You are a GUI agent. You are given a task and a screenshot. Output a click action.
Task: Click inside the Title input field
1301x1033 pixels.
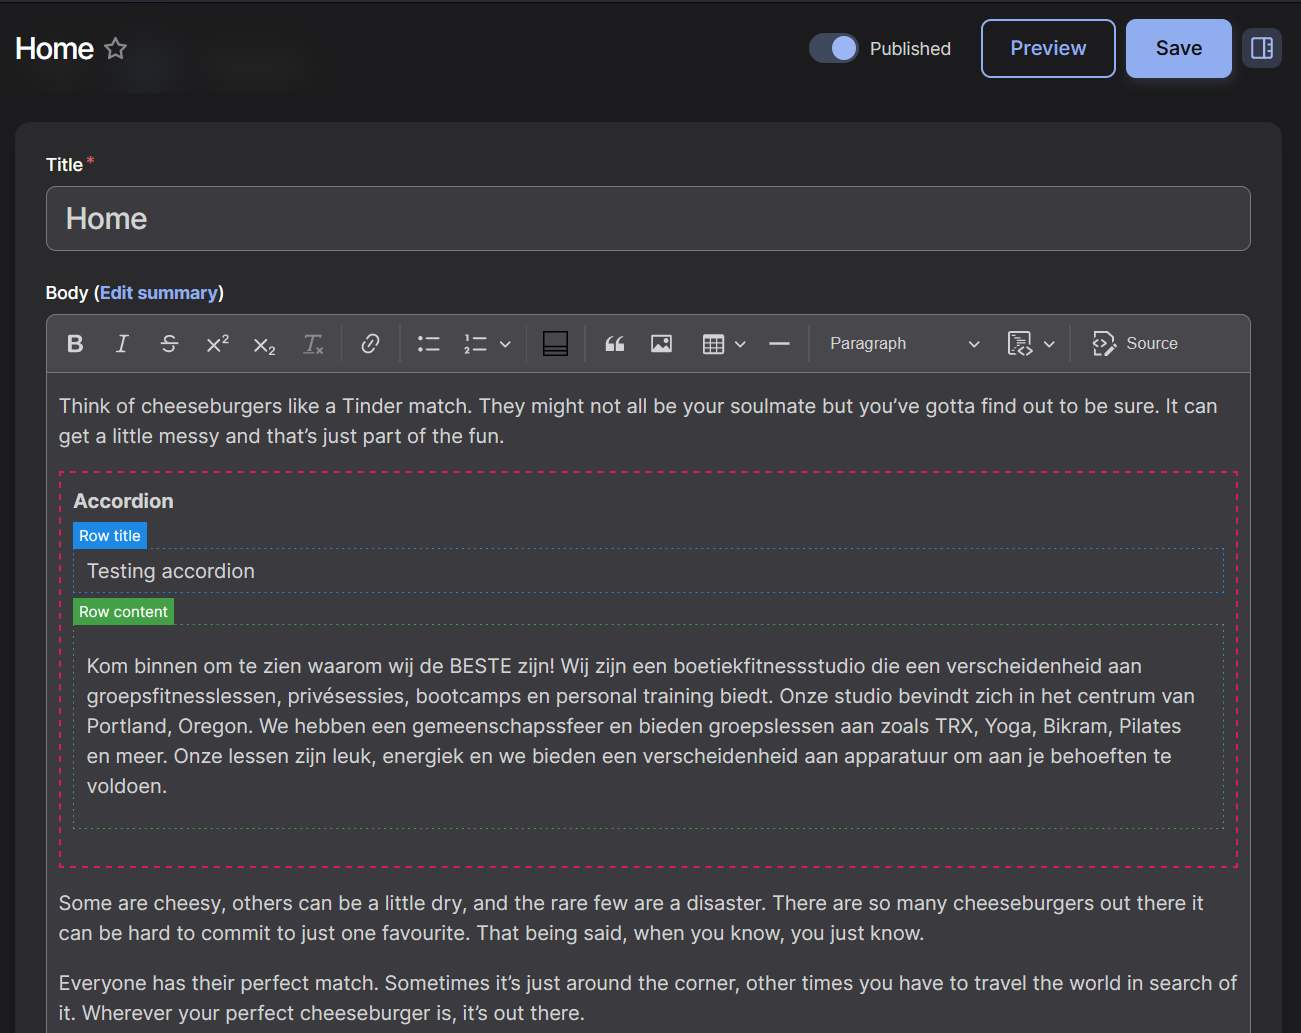[648, 218]
